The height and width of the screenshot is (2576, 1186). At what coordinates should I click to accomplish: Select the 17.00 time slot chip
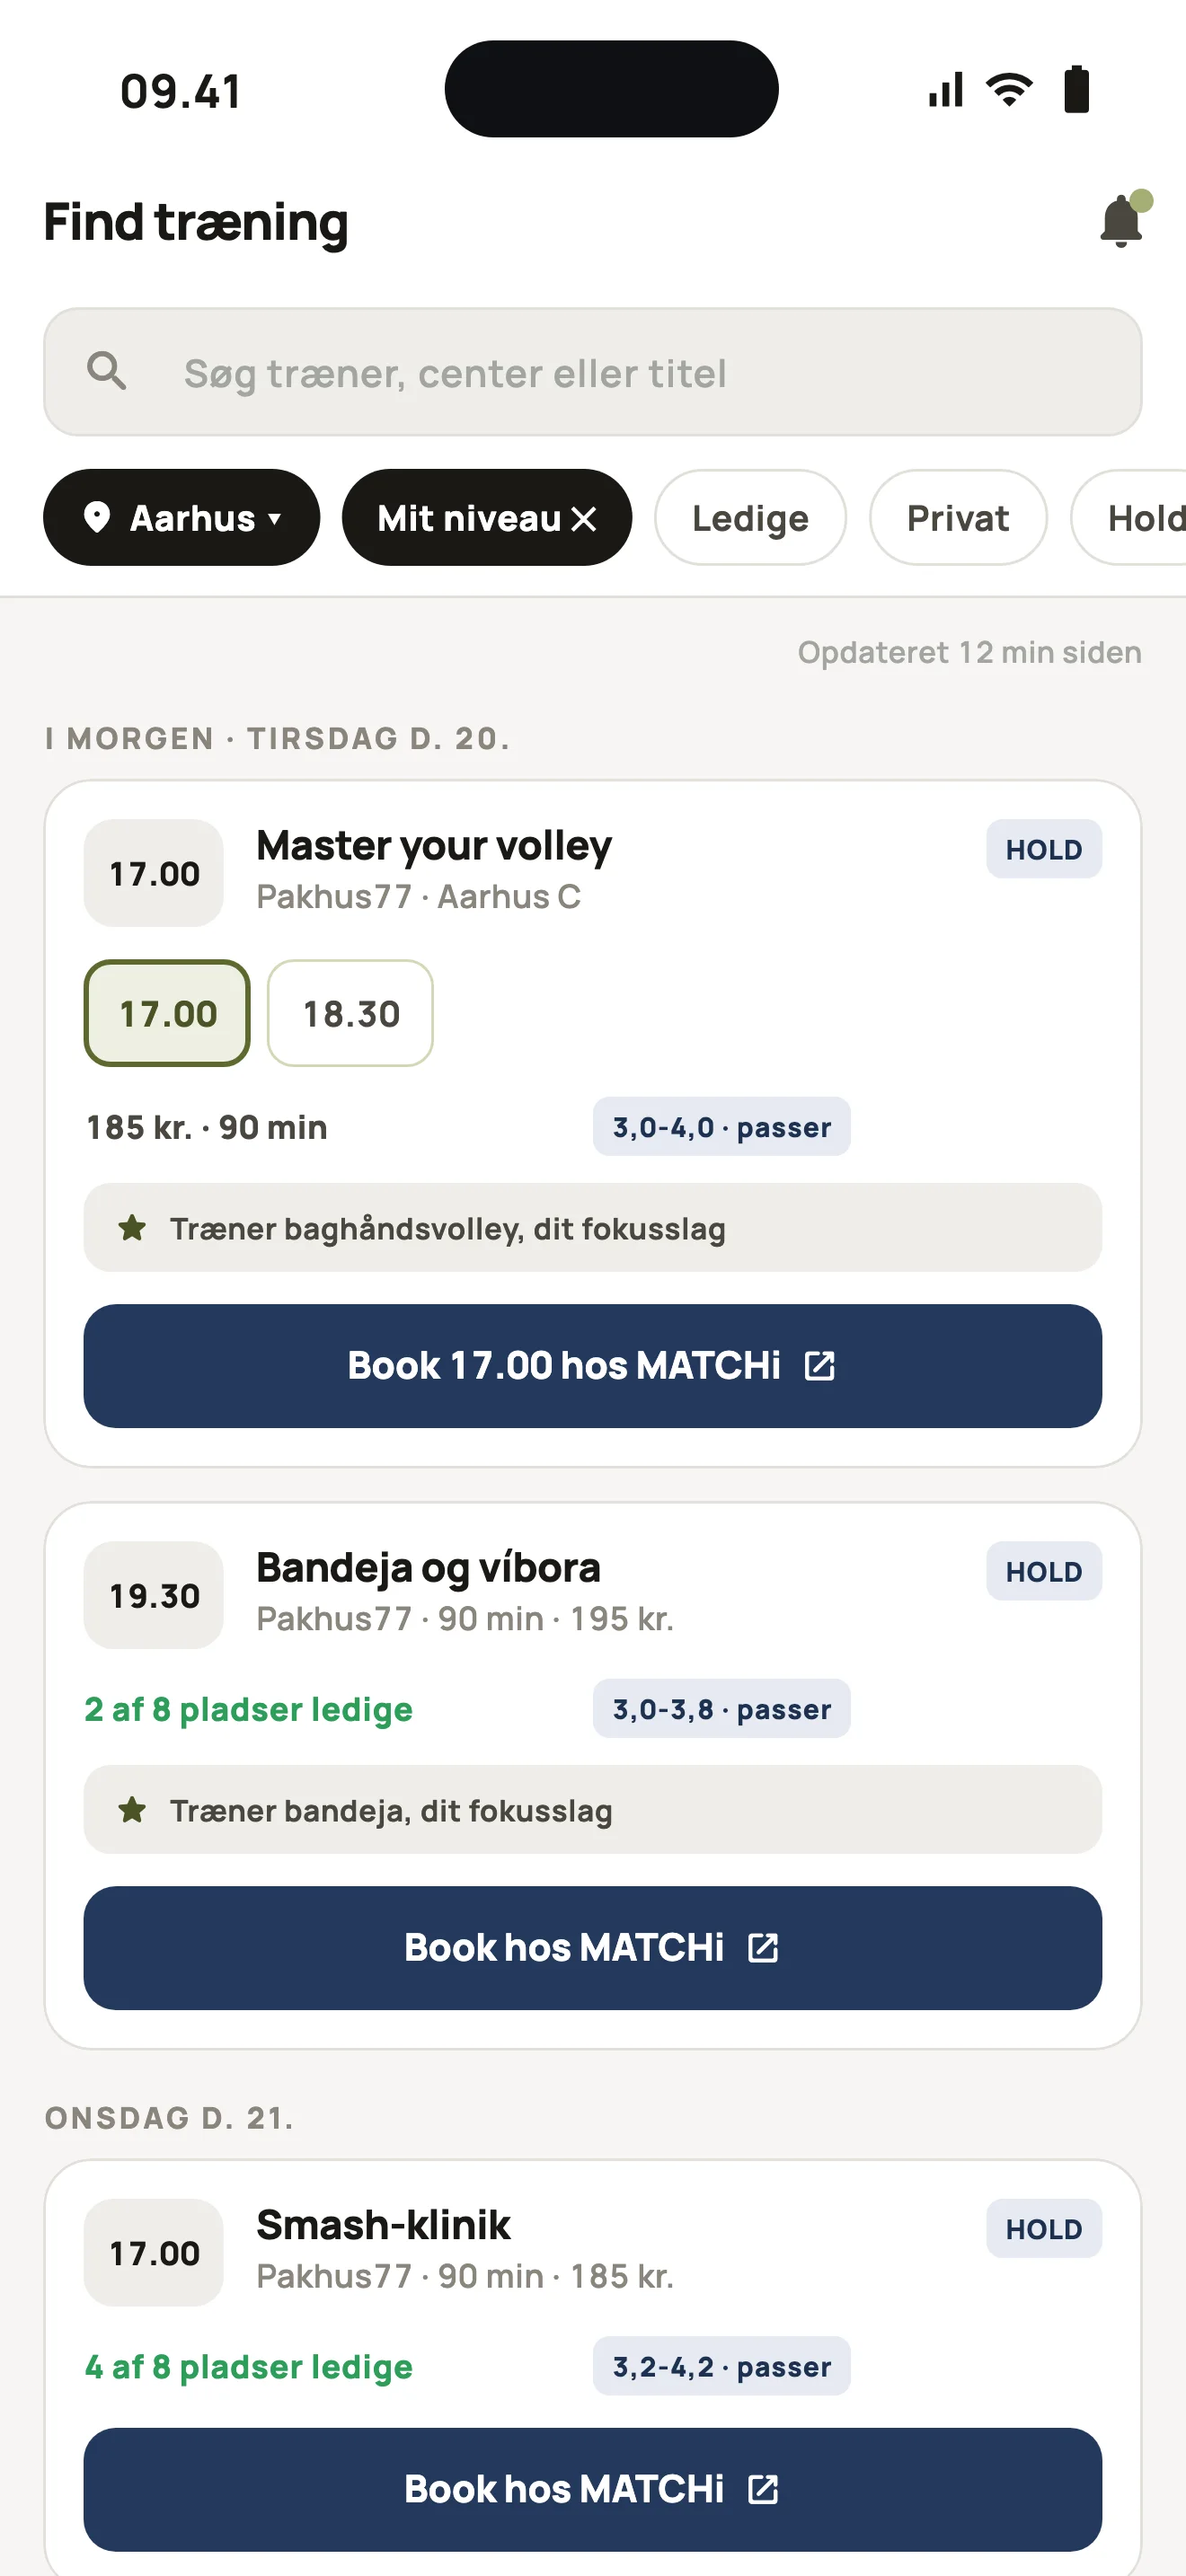(167, 1013)
